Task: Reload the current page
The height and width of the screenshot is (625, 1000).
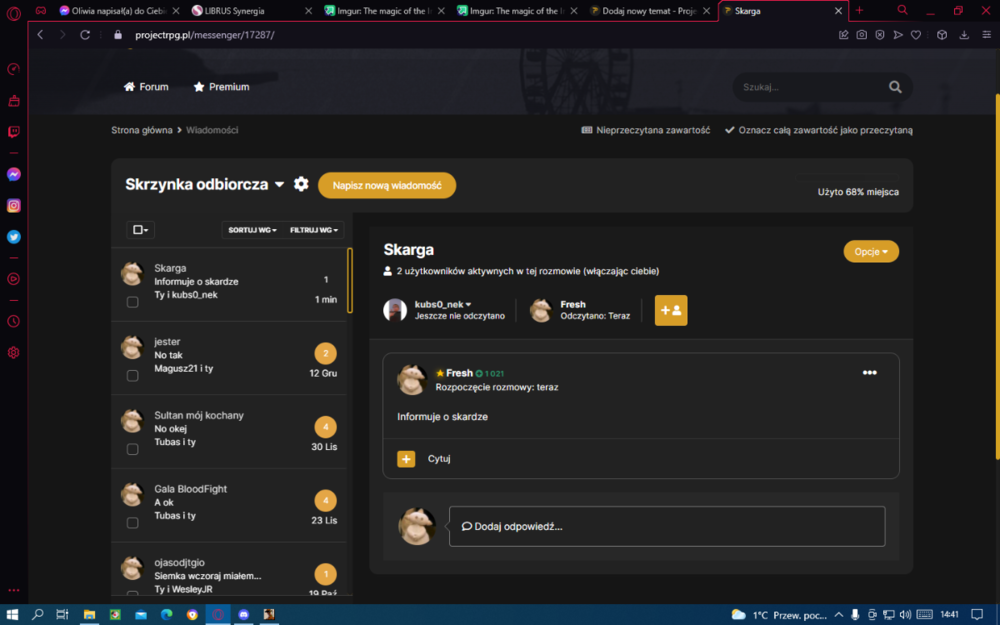Action: pyautogui.click(x=85, y=35)
